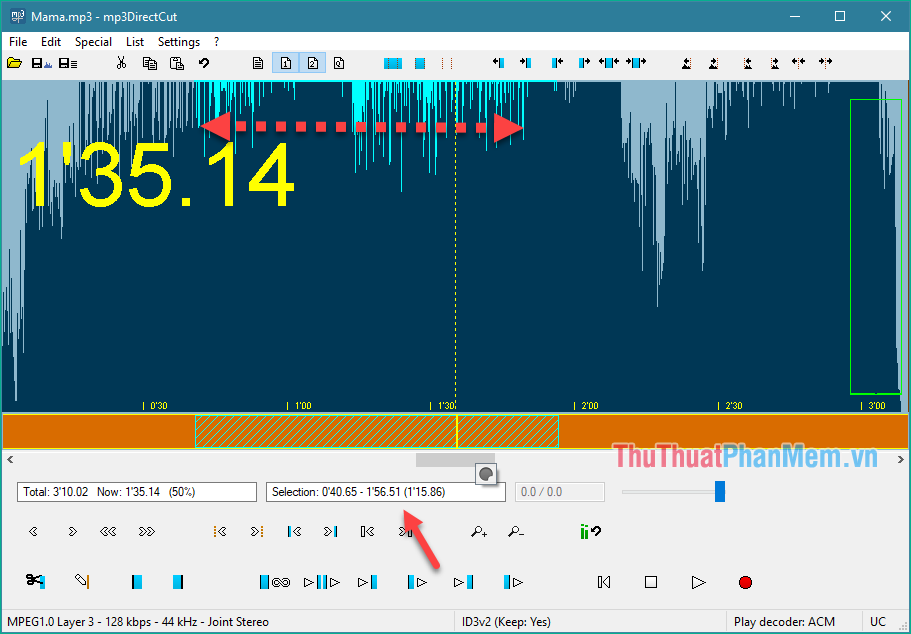911x634 pixels.
Task: Click the volume slider handle
Action: tap(720, 491)
